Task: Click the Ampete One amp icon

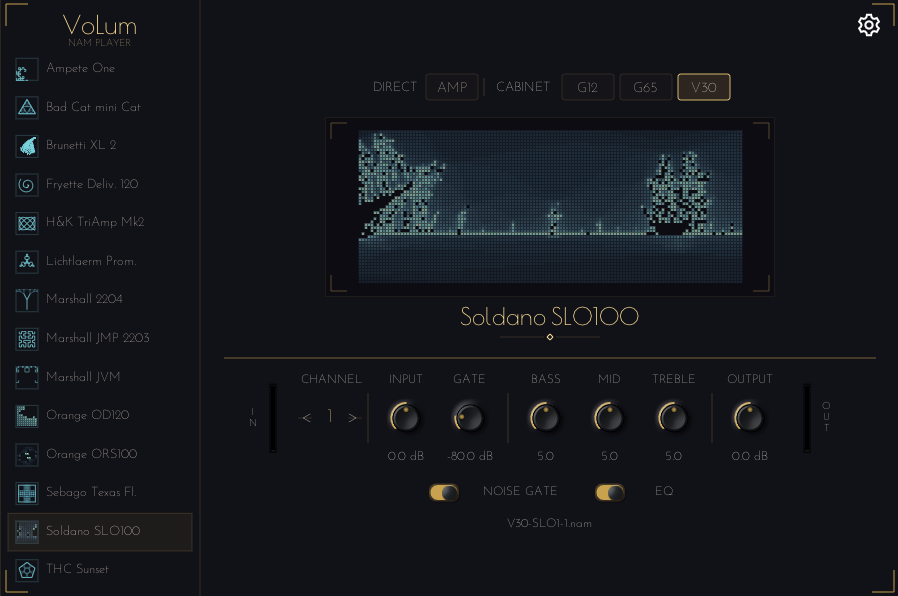Action: coord(26,69)
